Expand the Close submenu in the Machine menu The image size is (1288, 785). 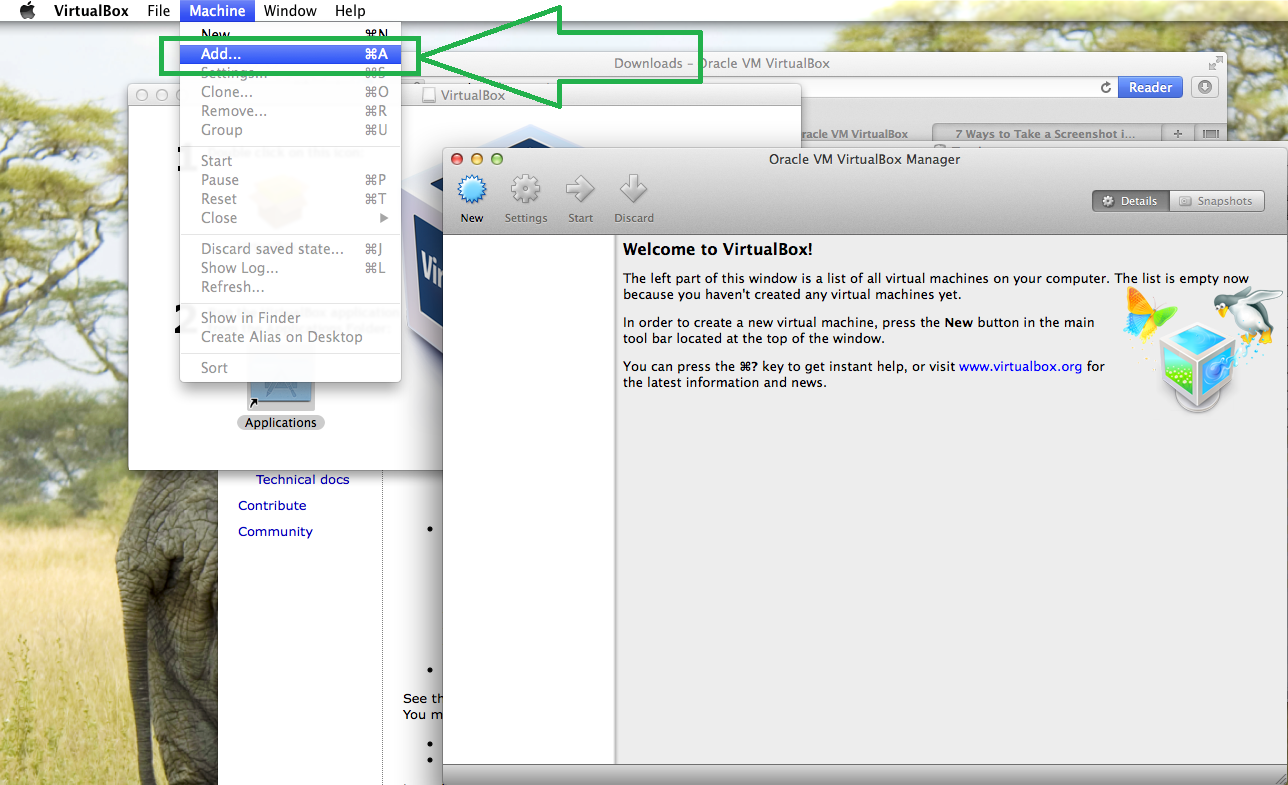click(290, 218)
